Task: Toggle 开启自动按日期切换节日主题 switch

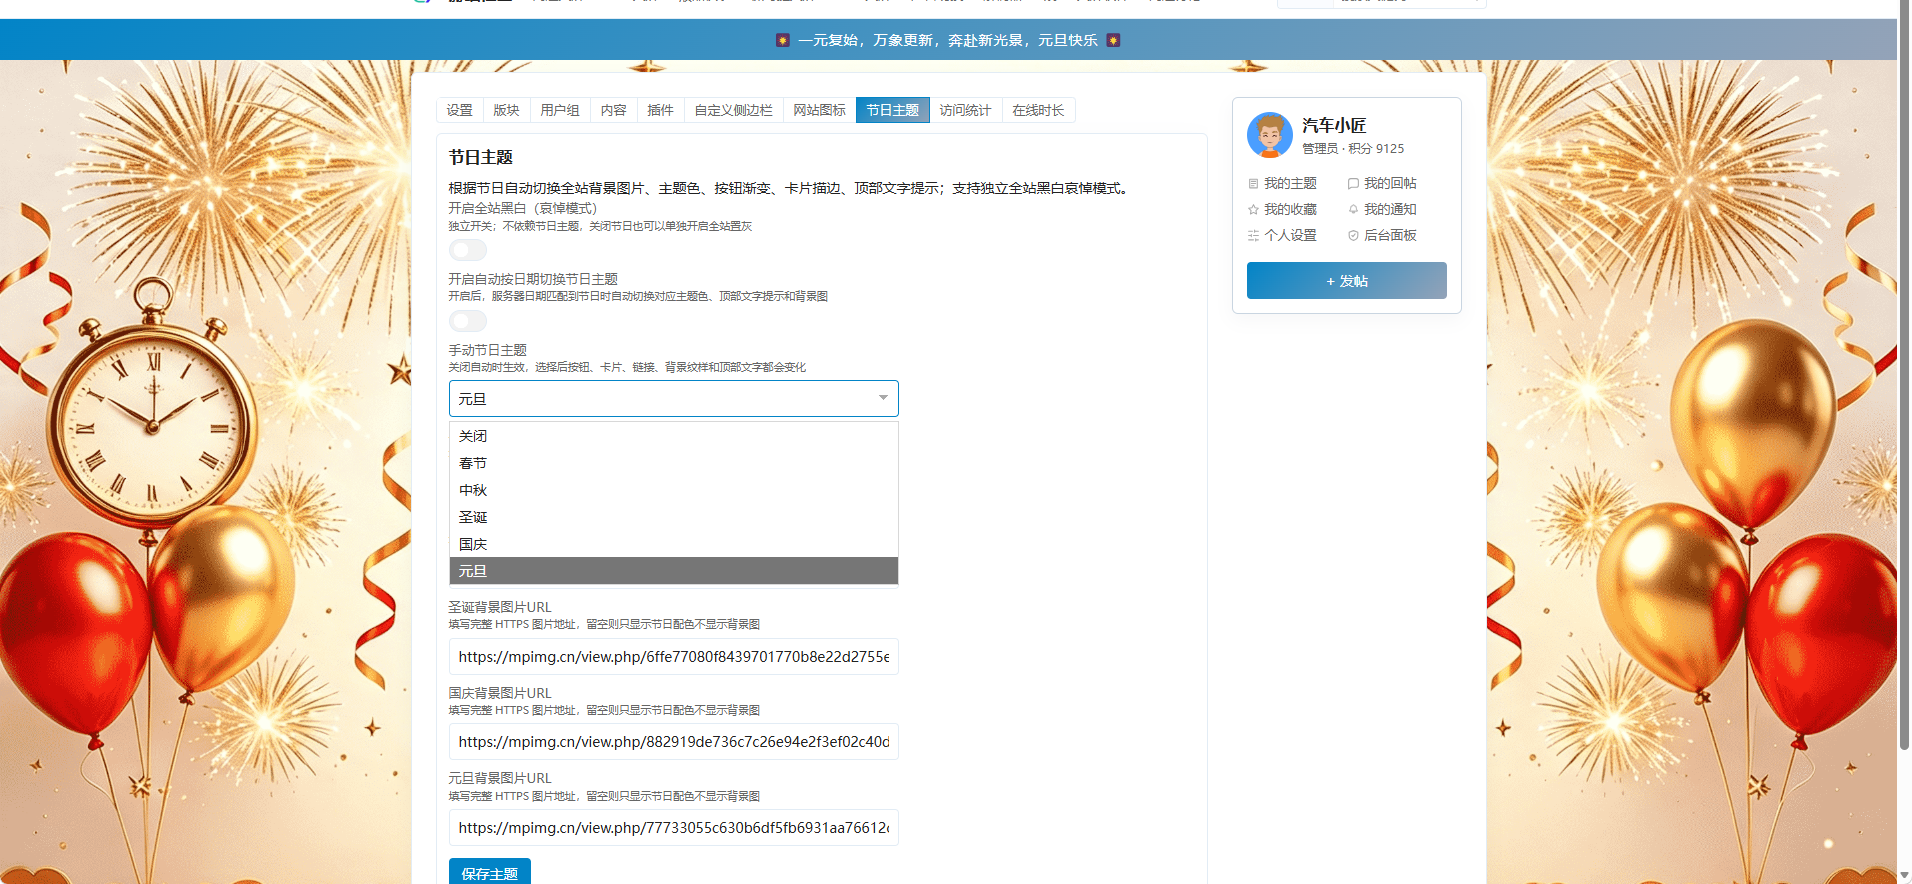Action: click(x=468, y=321)
